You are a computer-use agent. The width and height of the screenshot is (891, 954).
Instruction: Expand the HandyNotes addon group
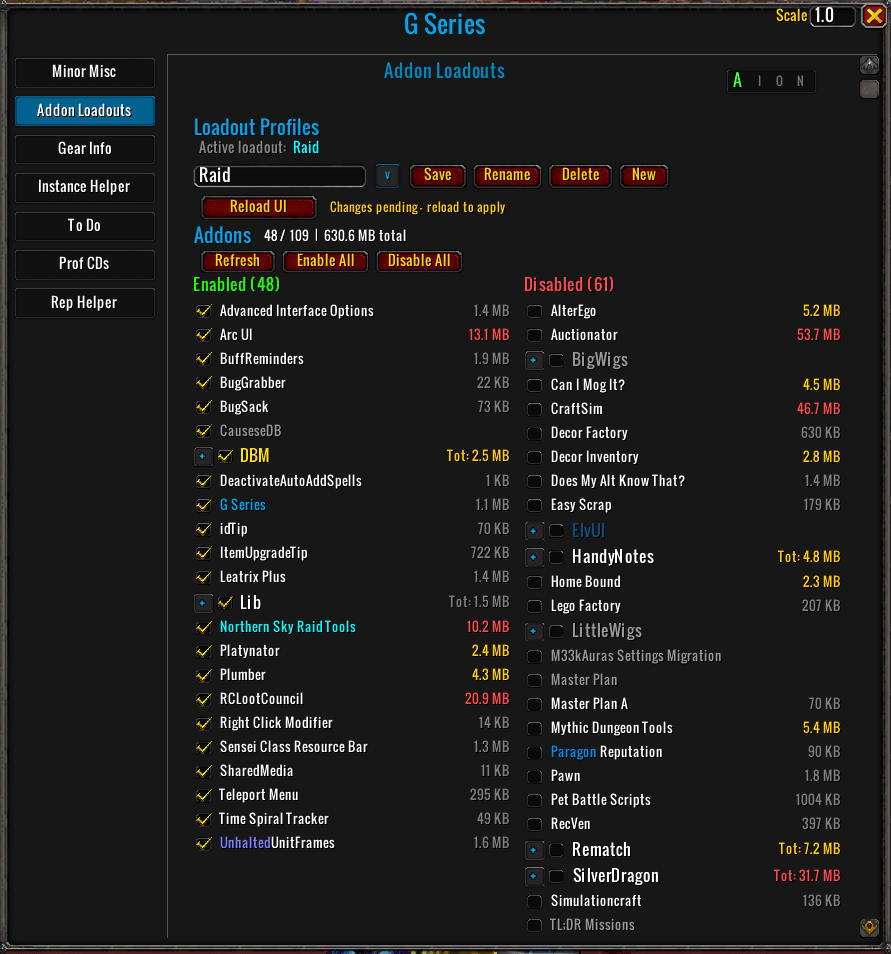click(x=534, y=557)
